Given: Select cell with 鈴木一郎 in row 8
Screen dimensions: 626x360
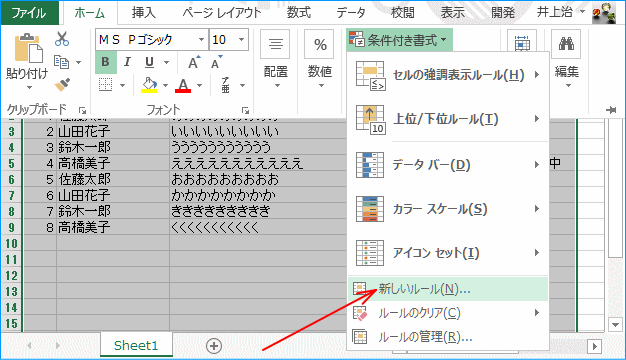Looking at the screenshot, I should 113,211.
